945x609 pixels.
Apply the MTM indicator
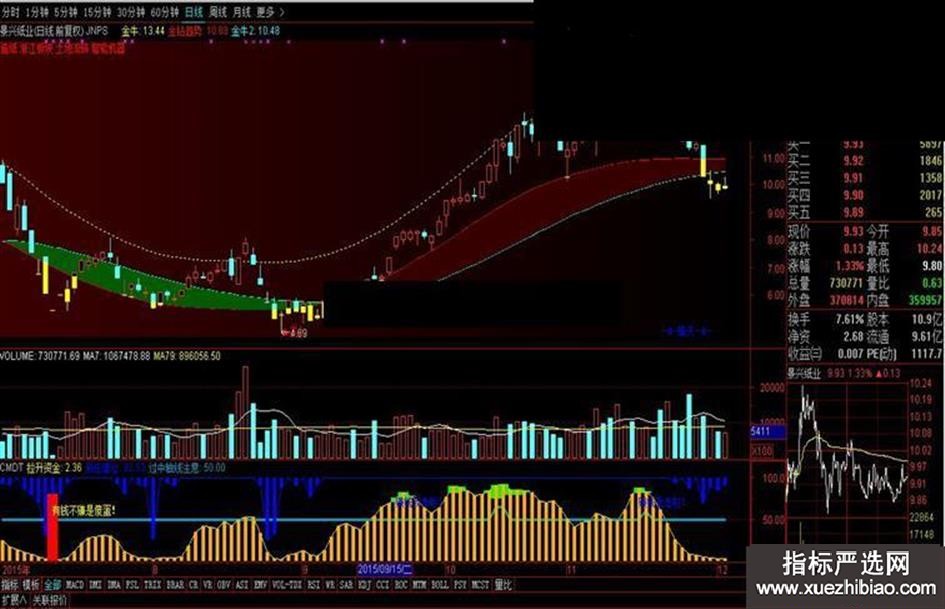[419, 585]
